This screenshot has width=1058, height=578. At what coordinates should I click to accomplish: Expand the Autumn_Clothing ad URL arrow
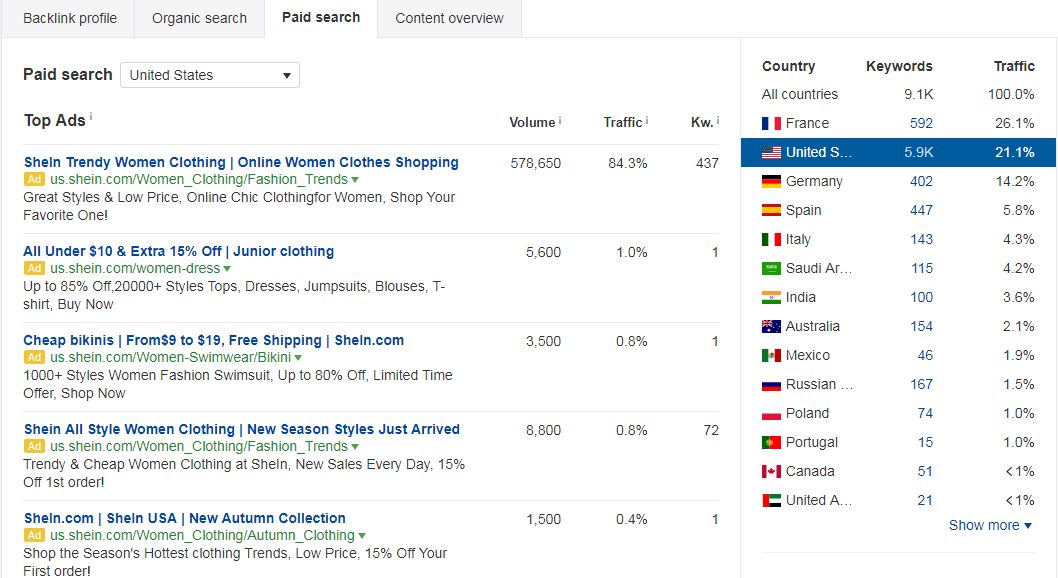coord(362,536)
